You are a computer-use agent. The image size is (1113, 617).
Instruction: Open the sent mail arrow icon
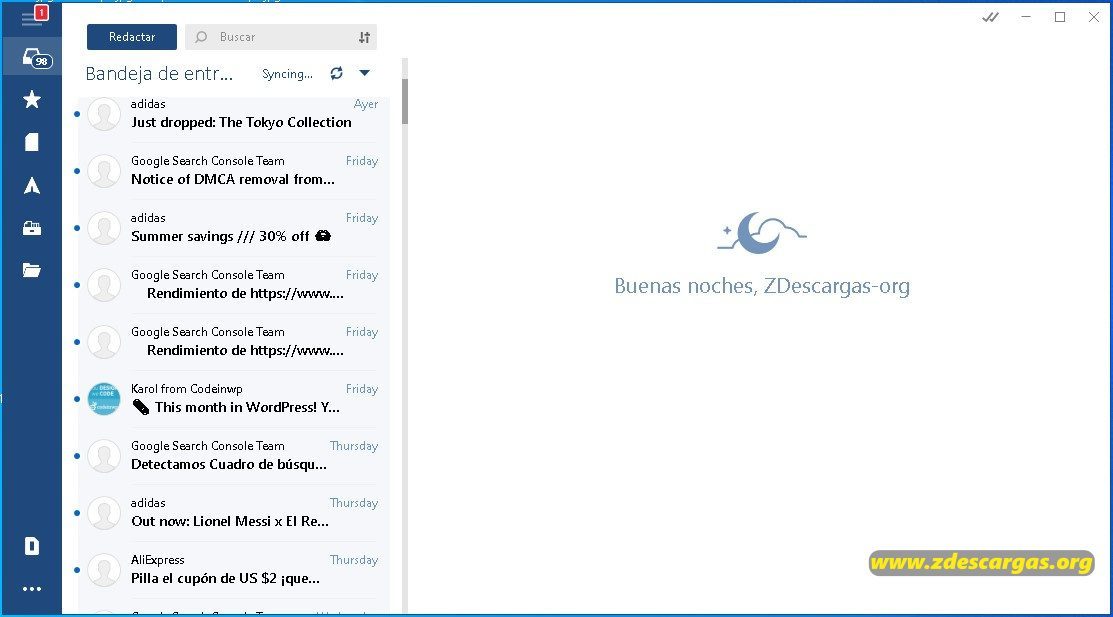tap(32, 186)
